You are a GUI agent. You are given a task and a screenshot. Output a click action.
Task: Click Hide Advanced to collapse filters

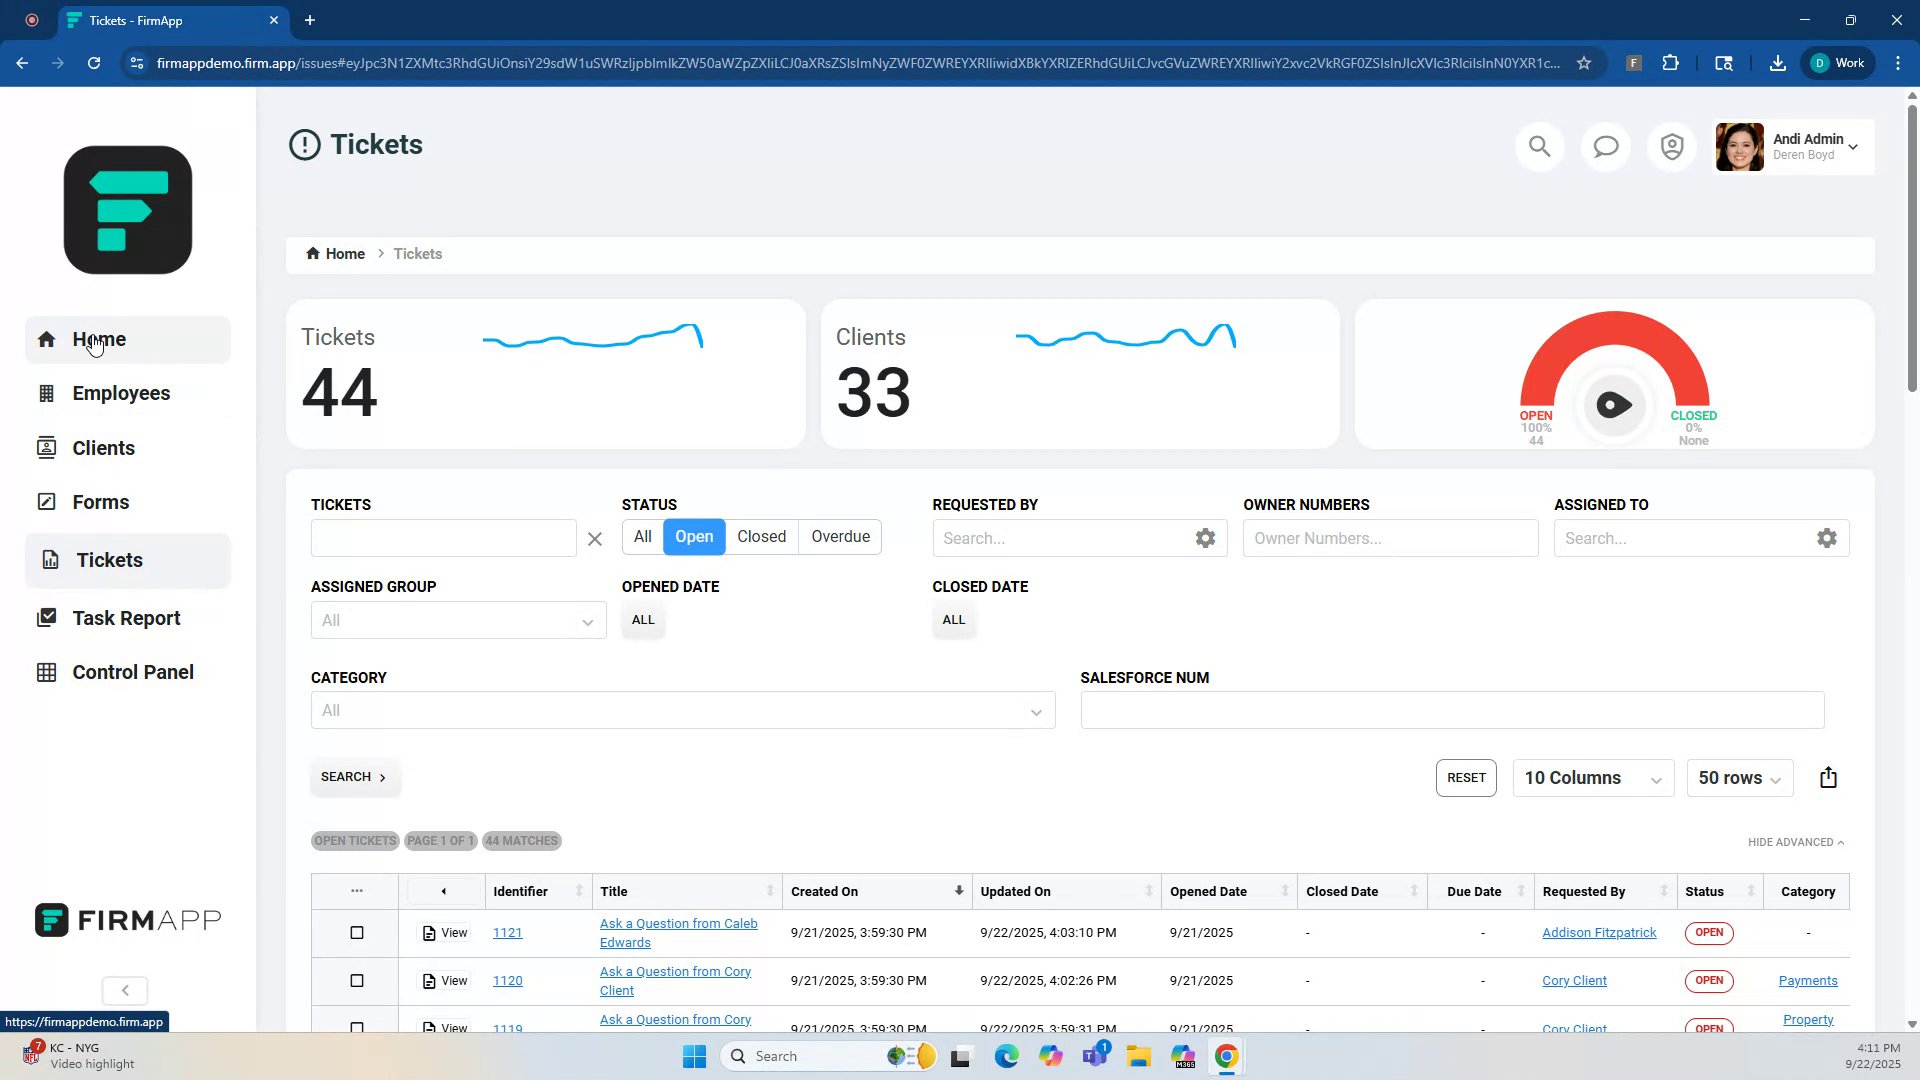pyautogui.click(x=1795, y=842)
